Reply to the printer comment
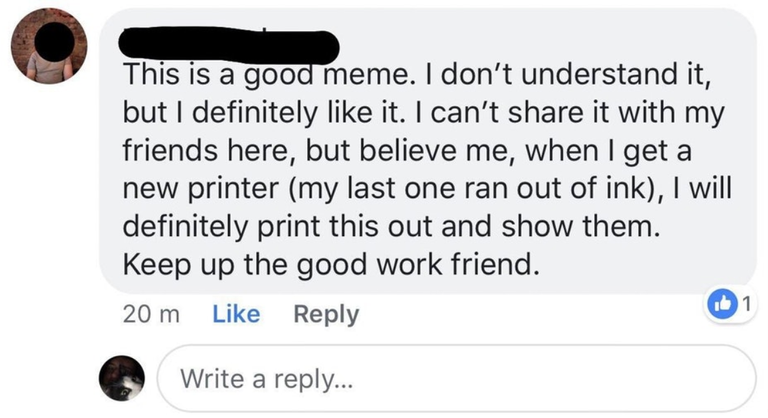This screenshot has width=768, height=418. point(326,314)
